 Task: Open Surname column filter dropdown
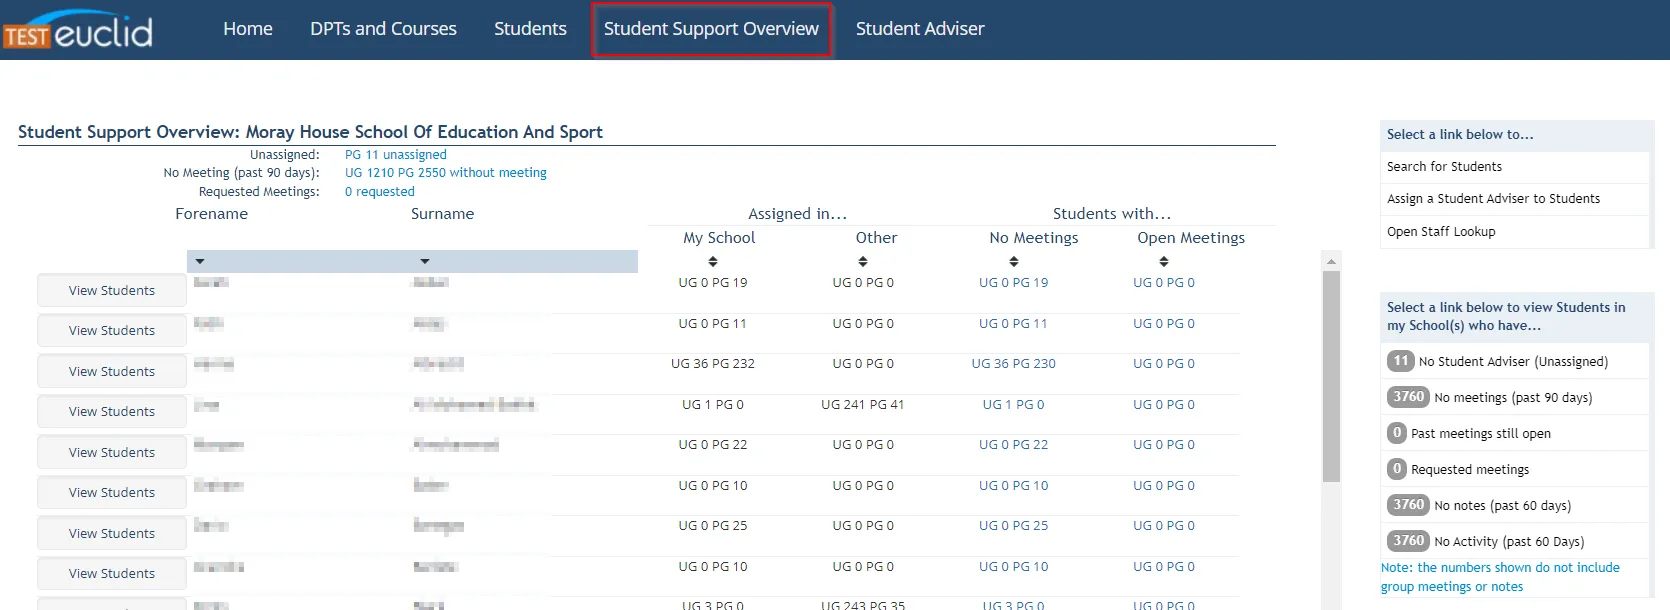425,262
